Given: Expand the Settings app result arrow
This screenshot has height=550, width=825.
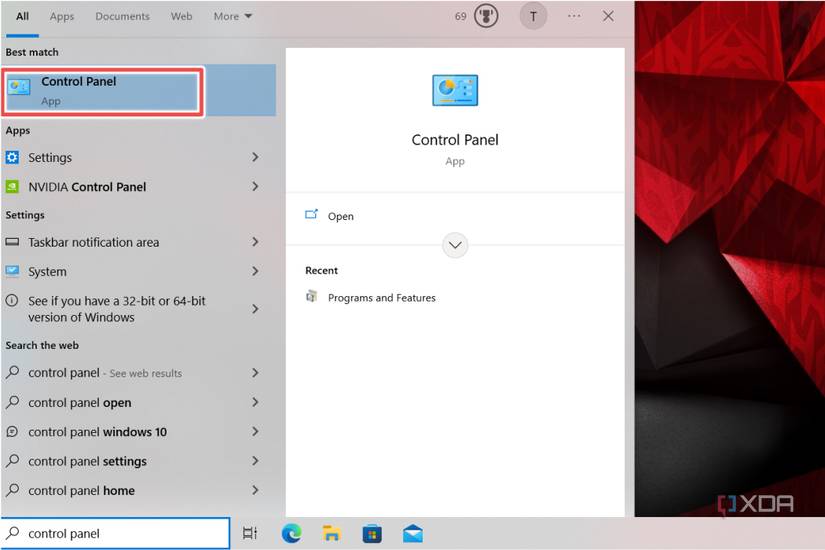Looking at the screenshot, I should pos(255,157).
